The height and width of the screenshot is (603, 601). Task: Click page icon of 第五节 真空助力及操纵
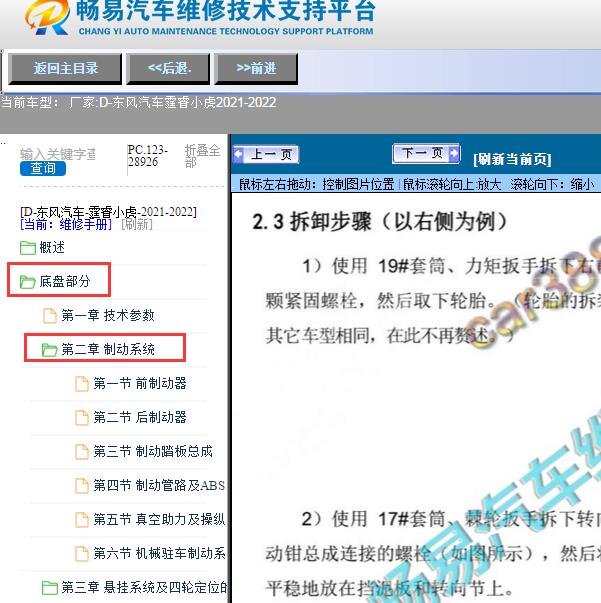82,520
